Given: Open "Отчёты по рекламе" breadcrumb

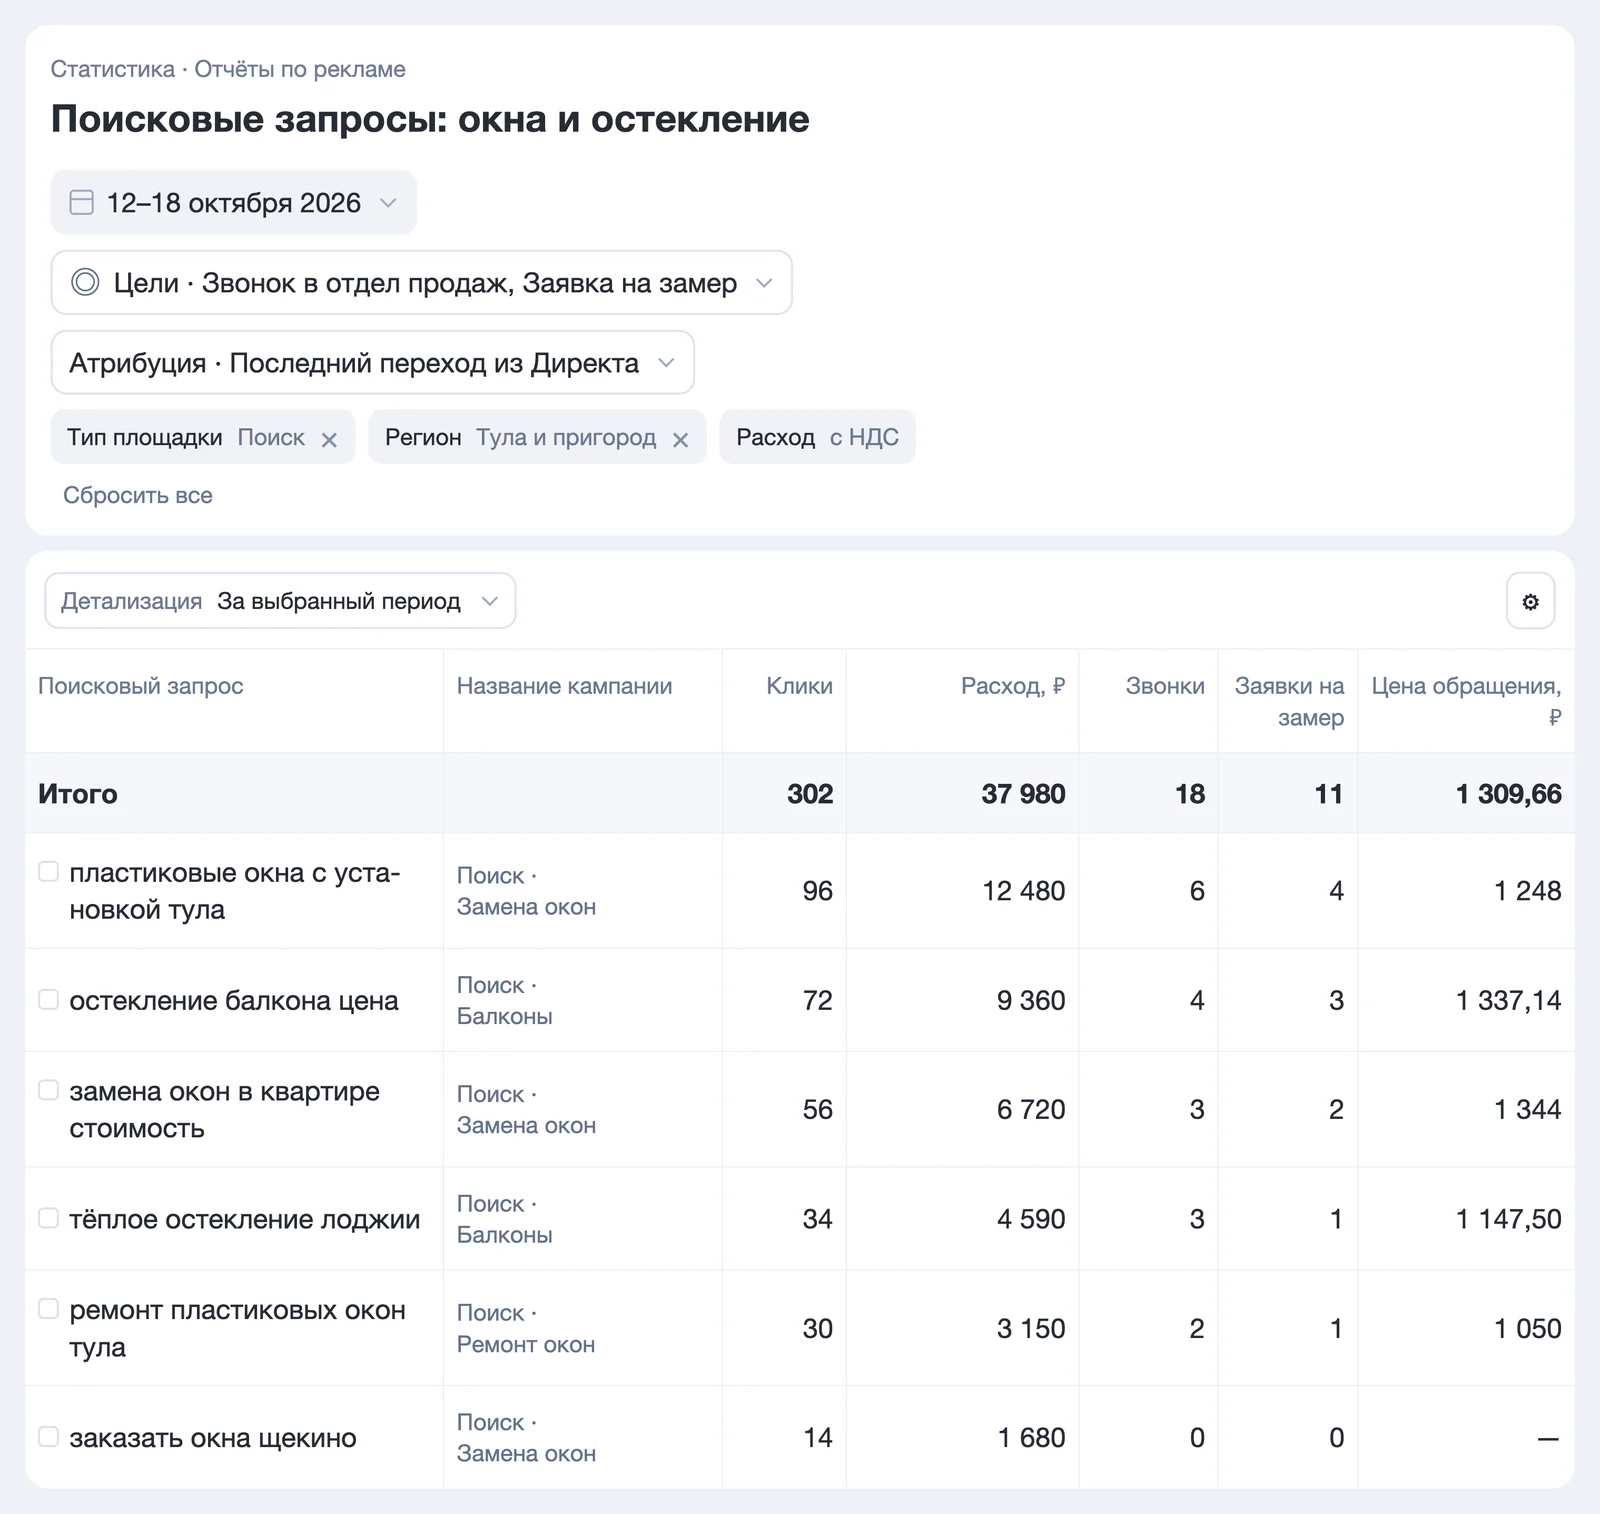Looking at the screenshot, I should (300, 69).
